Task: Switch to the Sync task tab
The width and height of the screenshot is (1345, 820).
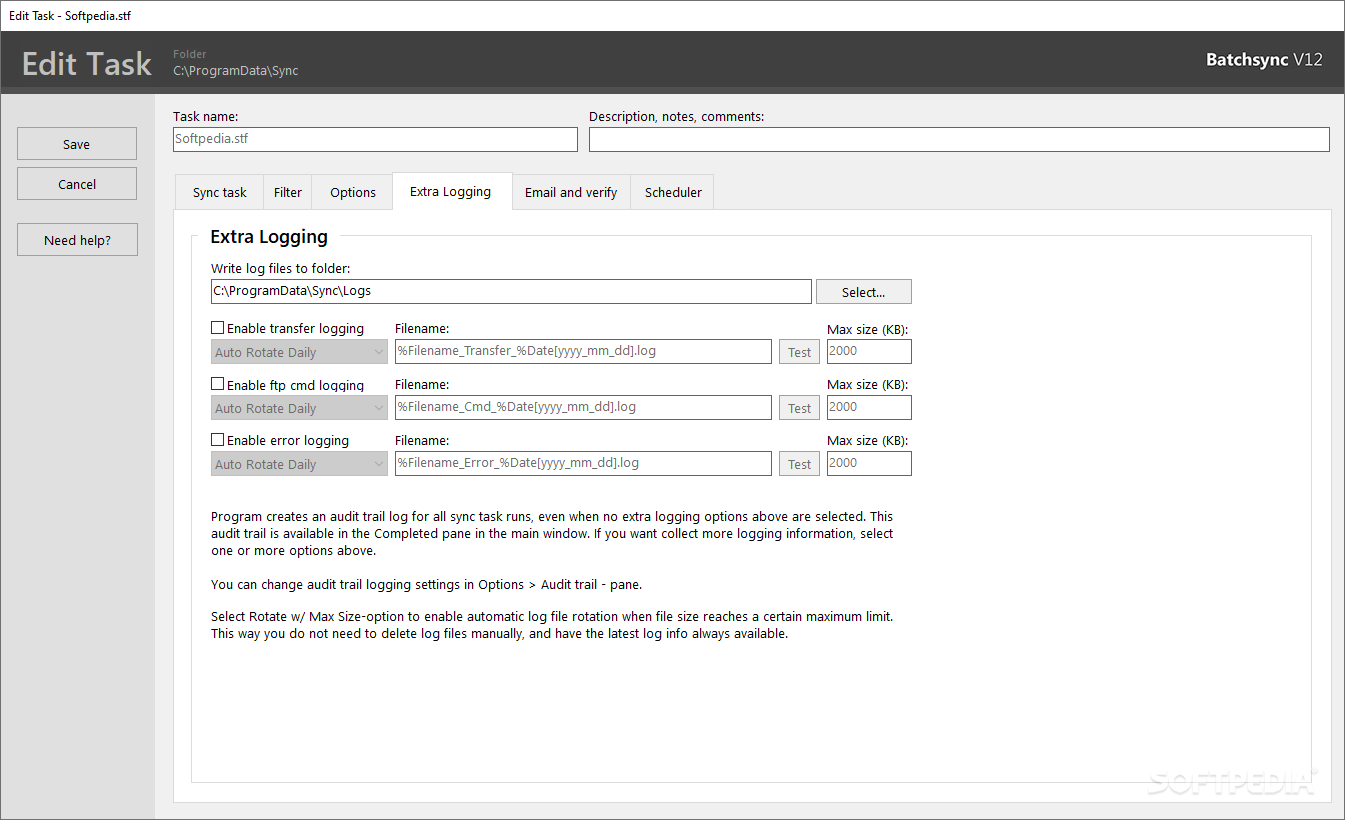Action: click(x=219, y=192)
